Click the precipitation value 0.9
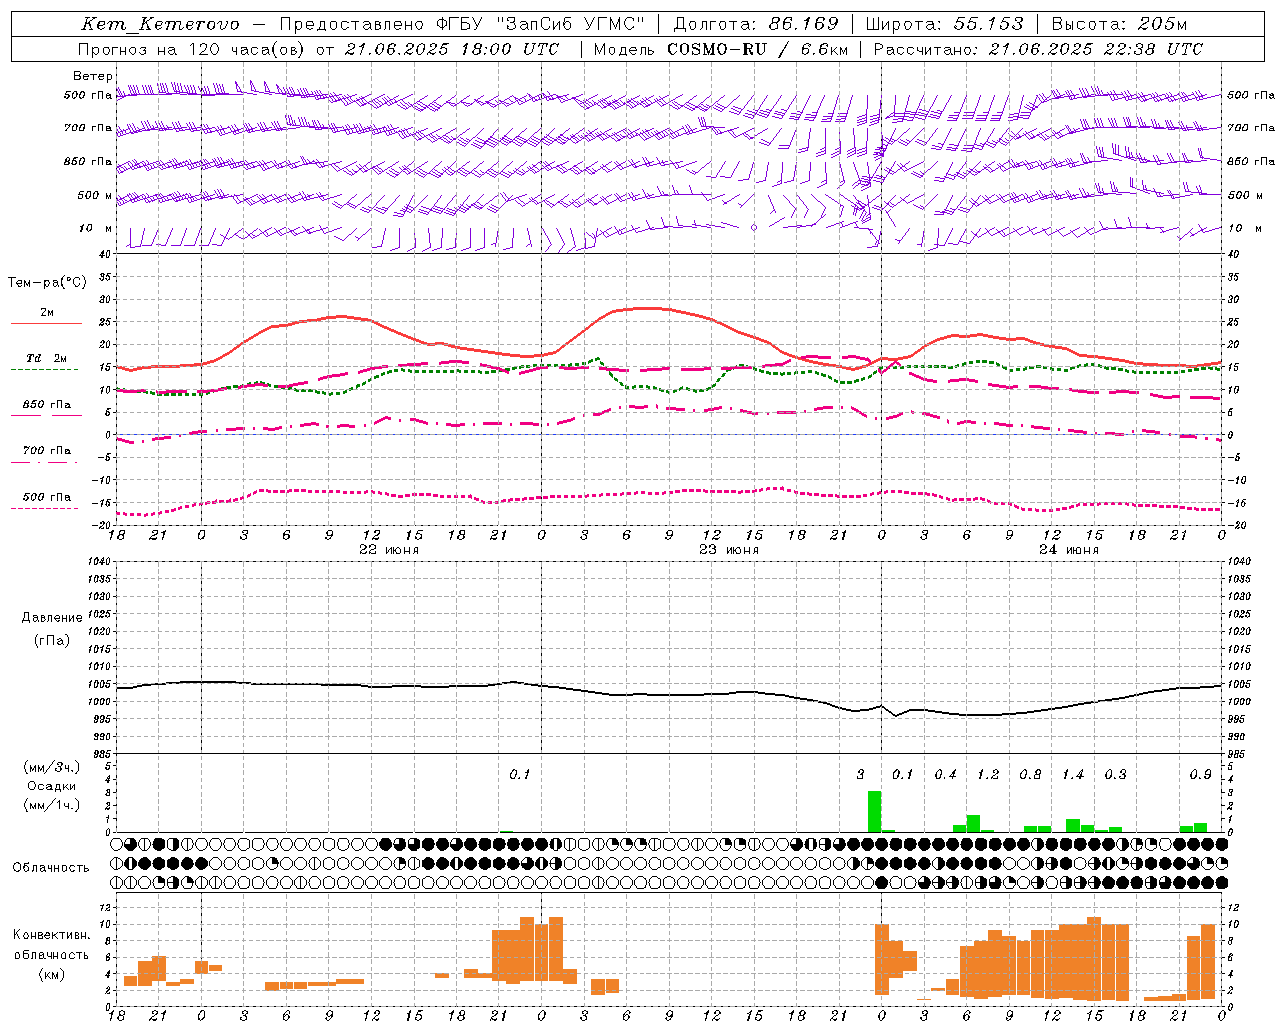This screenshot has height=1024, width=1280. coord(1201,775)
